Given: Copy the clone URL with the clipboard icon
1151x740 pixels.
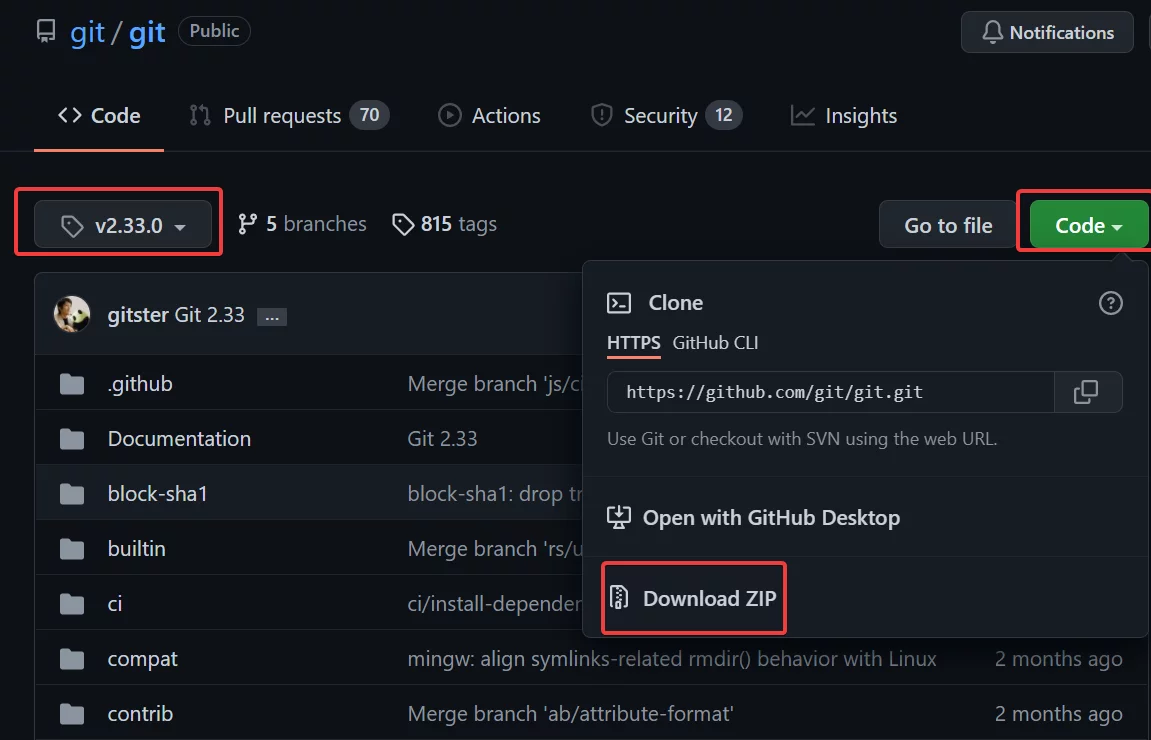Looking at the screenshot, I should point(1087,392).
